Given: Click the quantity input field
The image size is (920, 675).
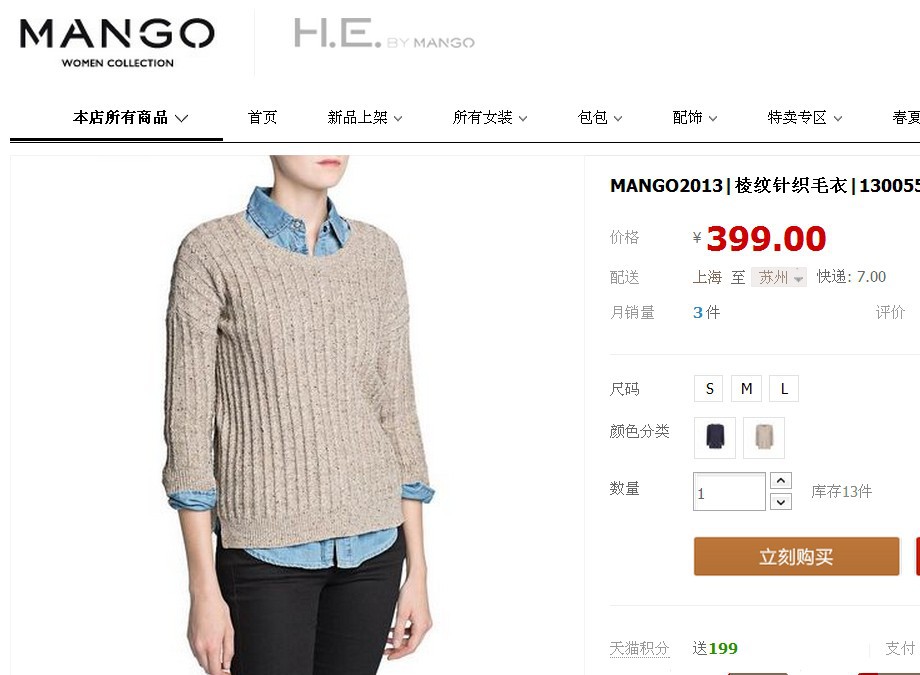Looking at the screenshot, I should coord(729,492).
